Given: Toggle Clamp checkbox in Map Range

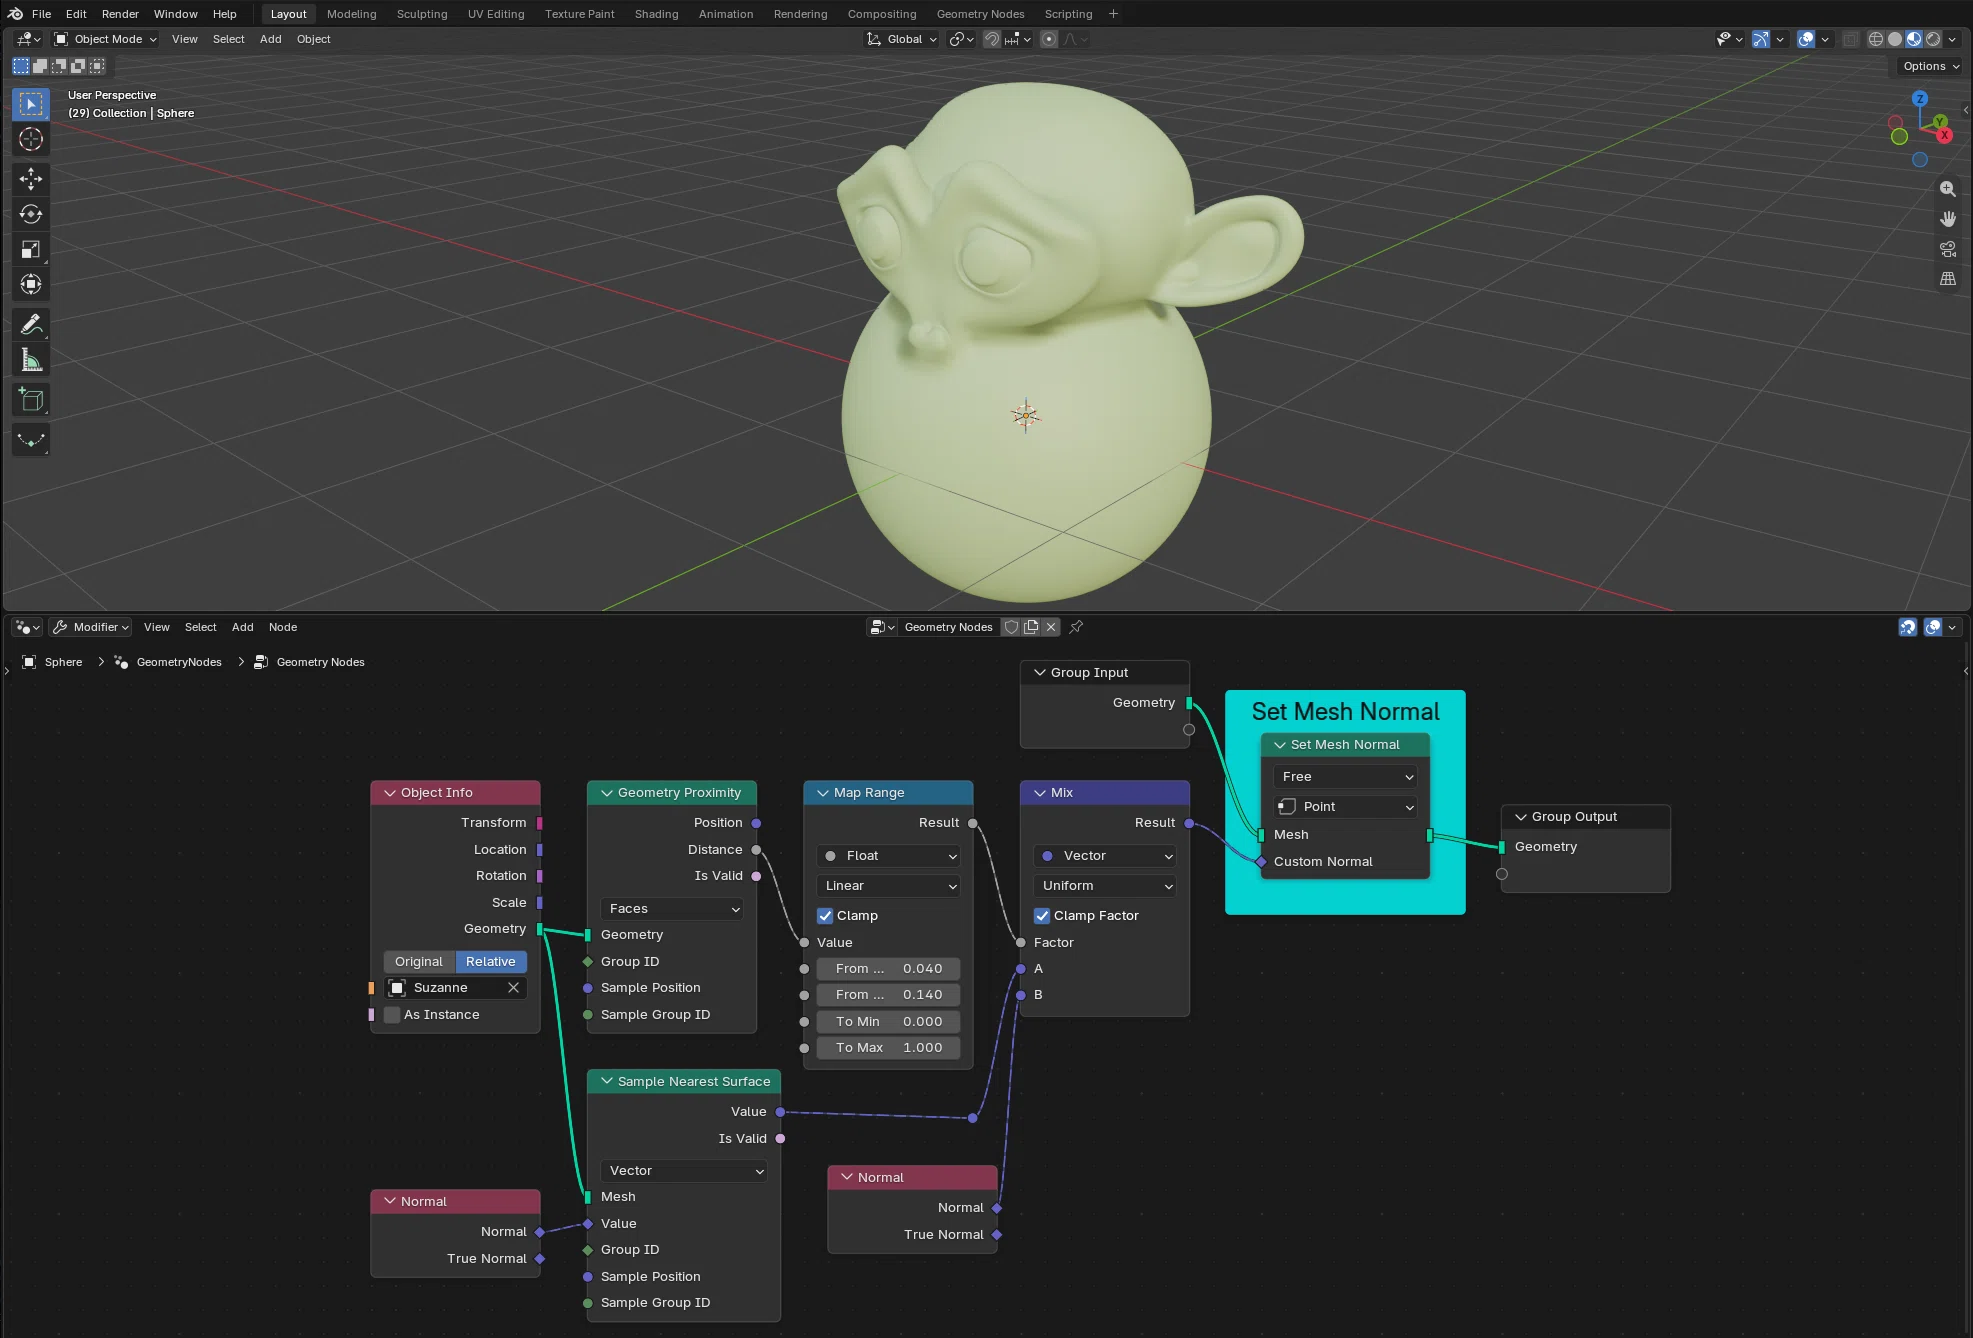Looking at the screenshot, I should pyautogui.click(x=825, y=916).
